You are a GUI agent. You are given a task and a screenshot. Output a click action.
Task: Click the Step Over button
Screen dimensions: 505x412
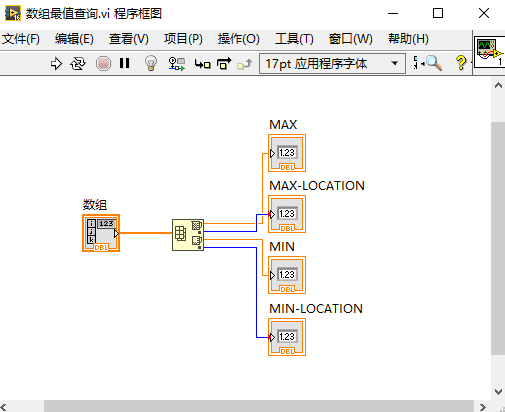tap(224, 63)
